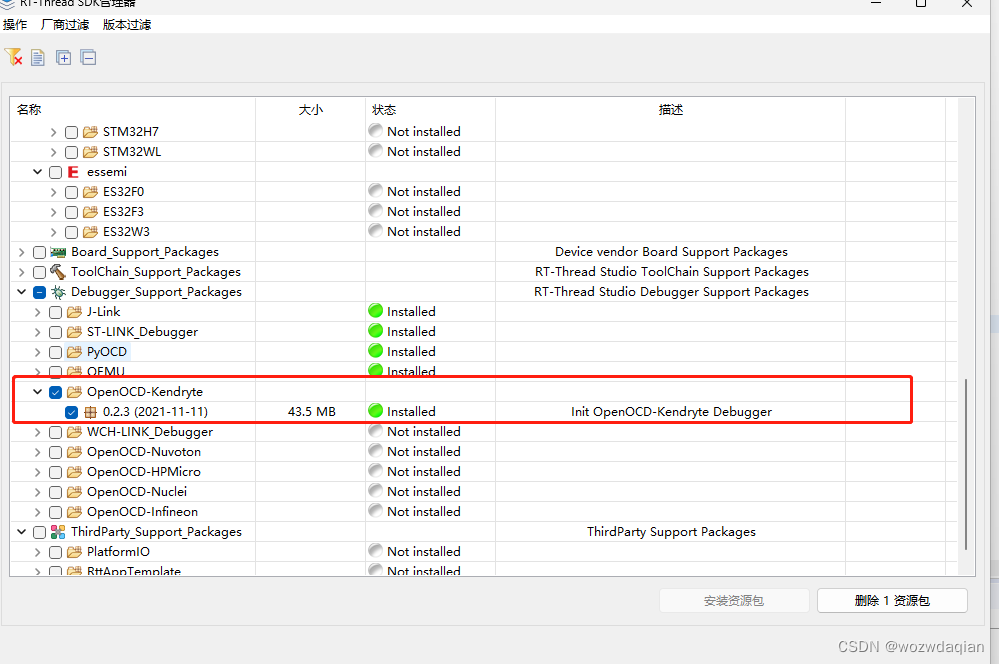999x664 pixels.
Task: Click the OpenOCD-Nuvoton row label
Action: [x=144, y=452]
